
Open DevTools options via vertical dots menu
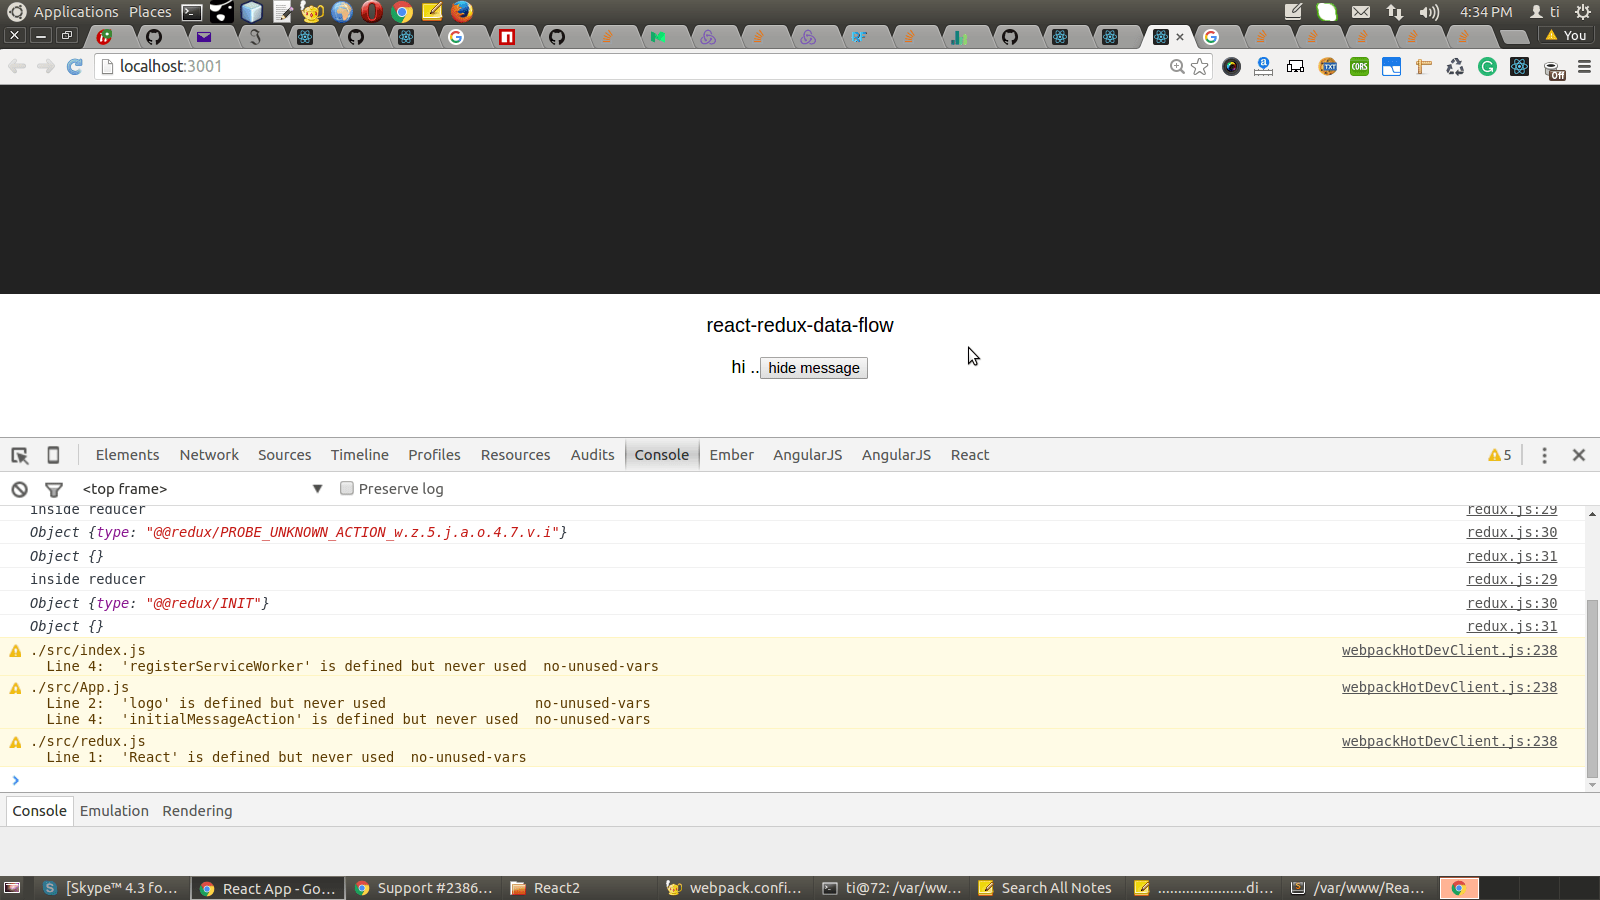click(1544, 455)
